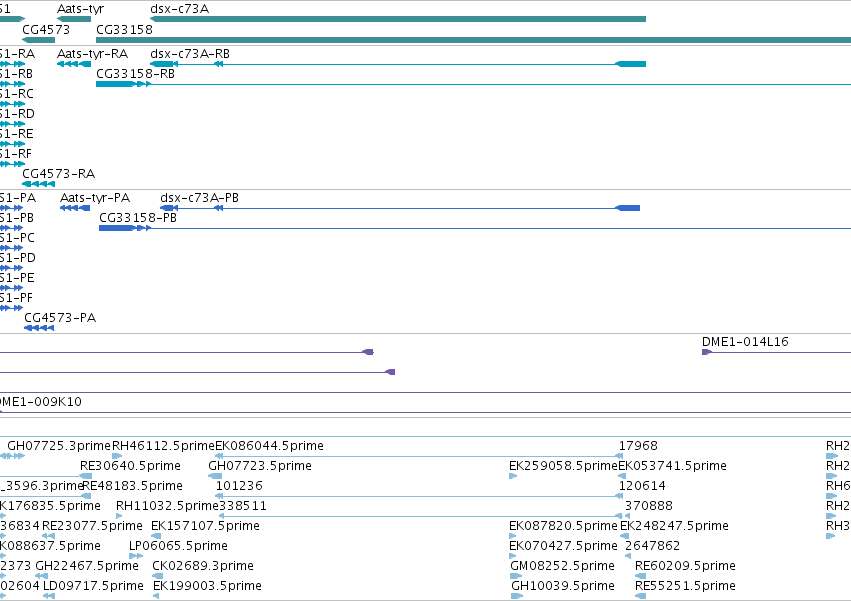Click the dsx-c73A gene bar glyph
The height and width of the screenshot is (601, 851).
(398, 19)
